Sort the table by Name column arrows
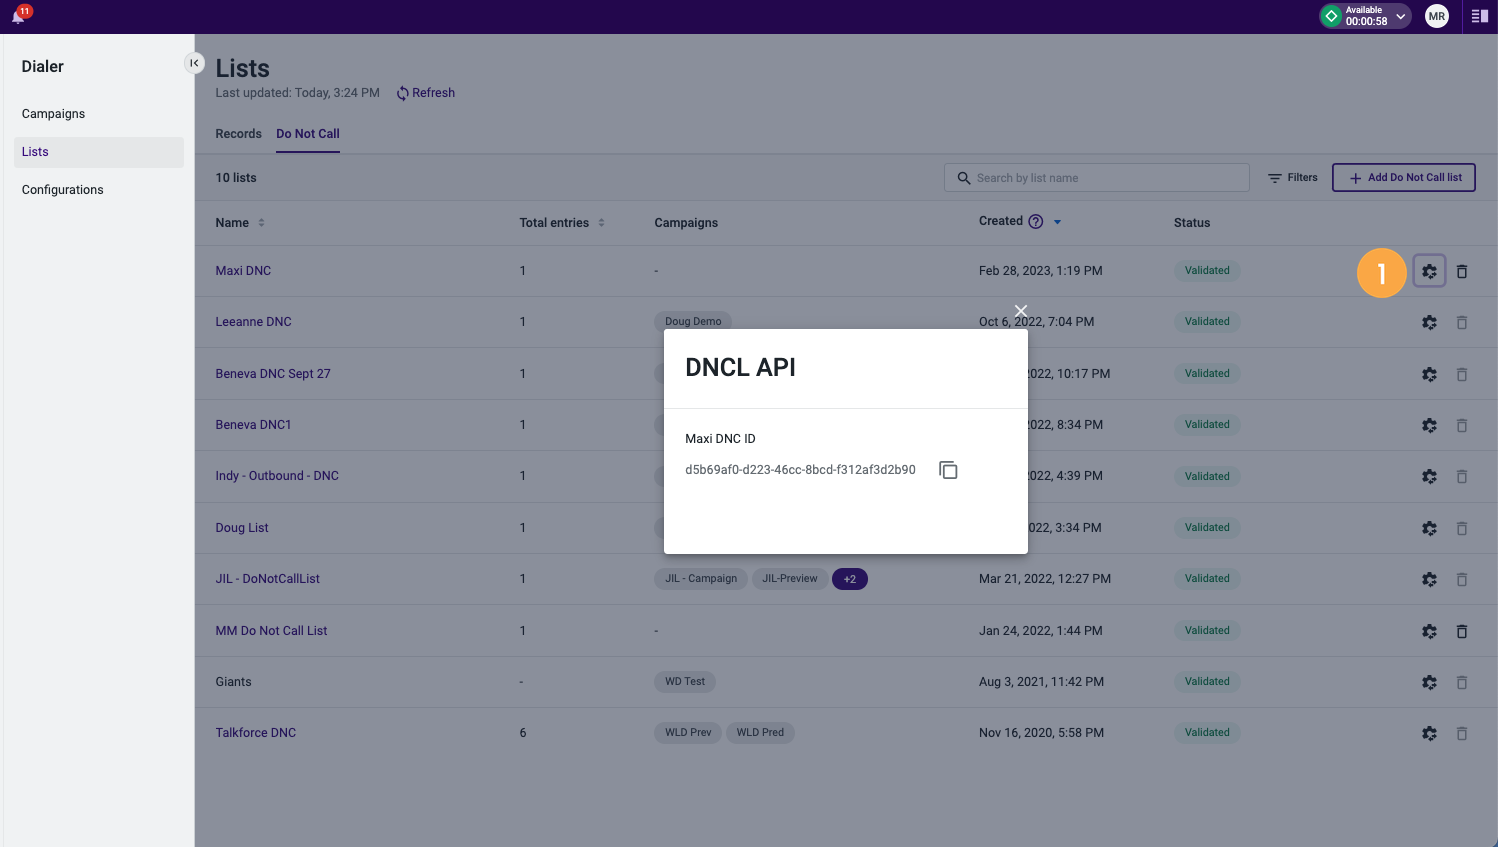The image size is (1498, 847). (x=260, y=222)
